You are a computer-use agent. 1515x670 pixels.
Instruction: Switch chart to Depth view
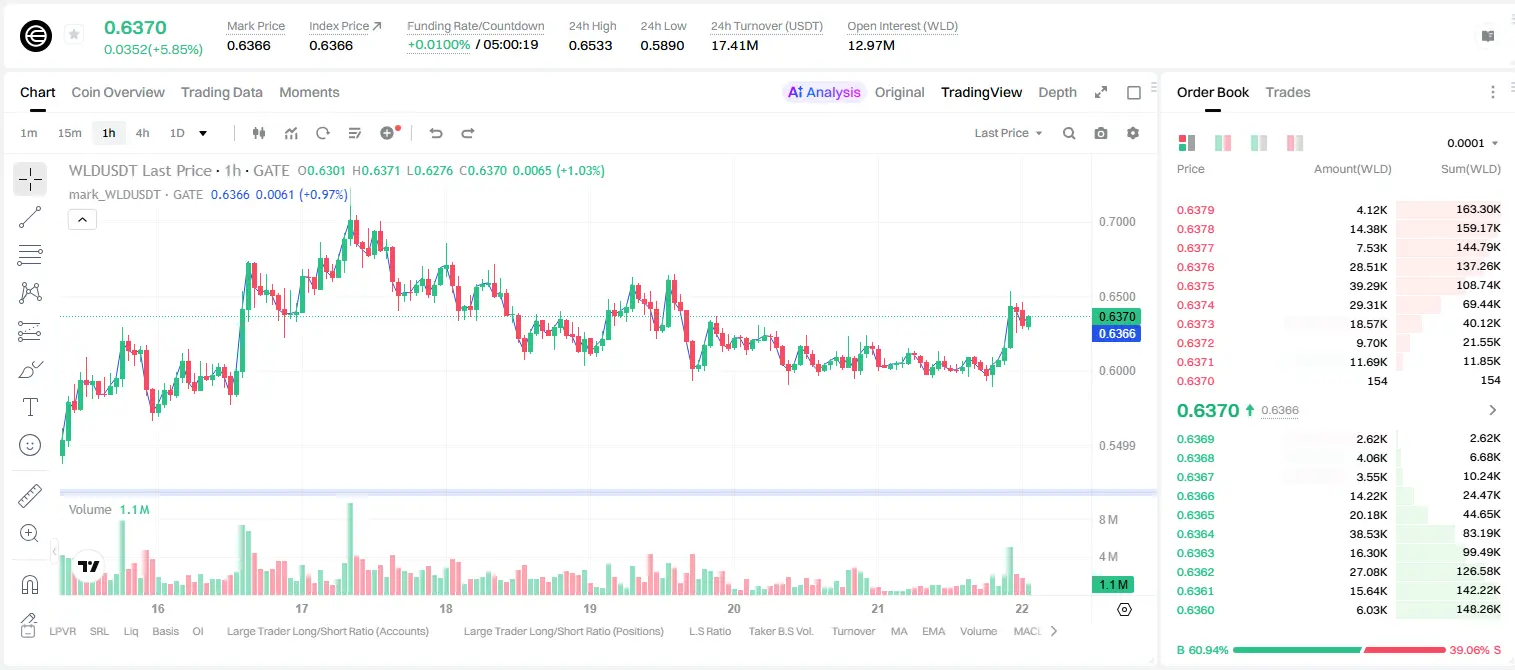coord(1057,92)
